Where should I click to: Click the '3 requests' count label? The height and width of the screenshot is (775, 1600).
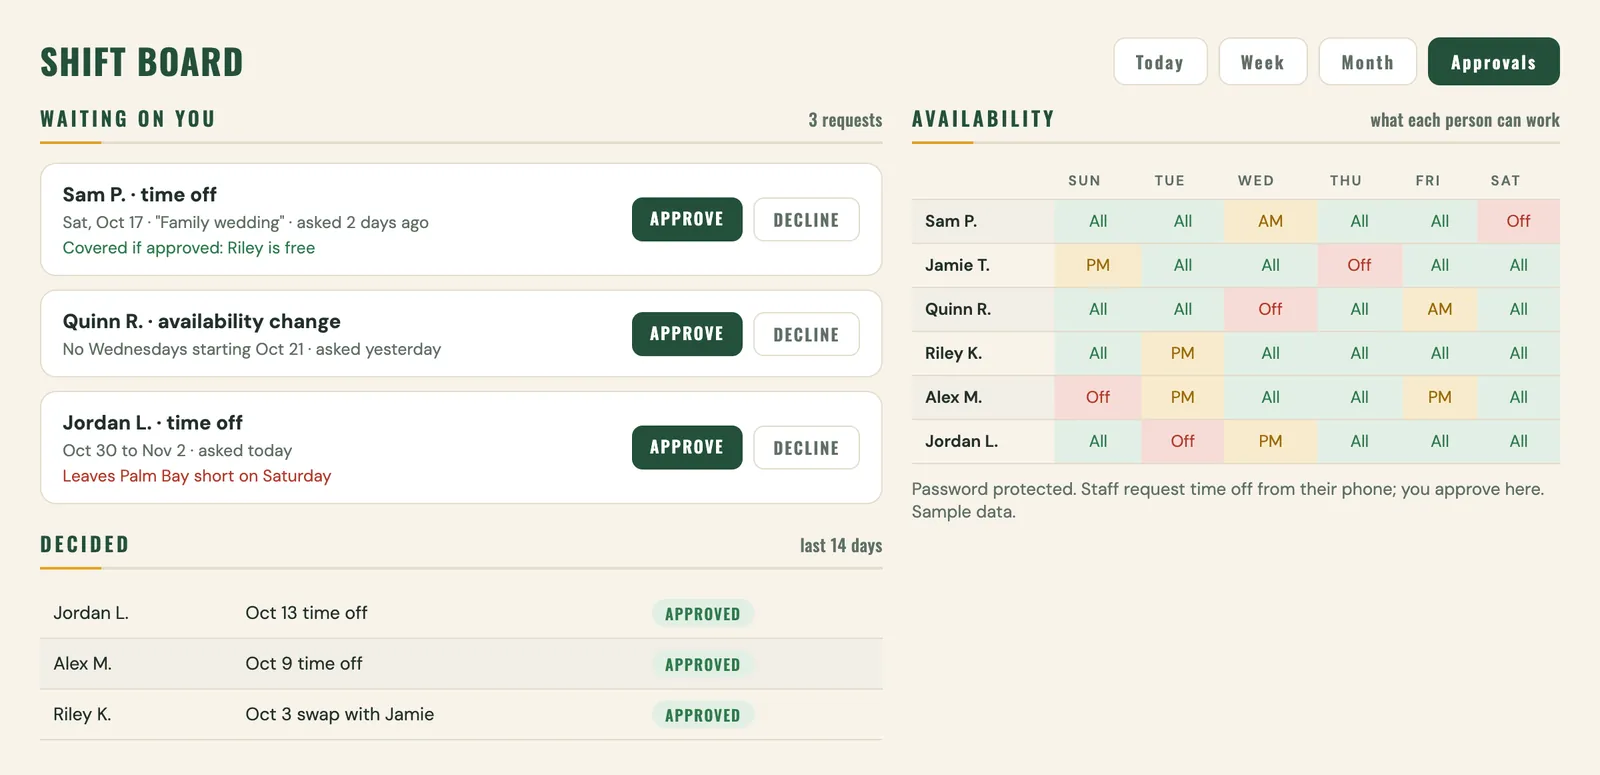tap(845, 120)
